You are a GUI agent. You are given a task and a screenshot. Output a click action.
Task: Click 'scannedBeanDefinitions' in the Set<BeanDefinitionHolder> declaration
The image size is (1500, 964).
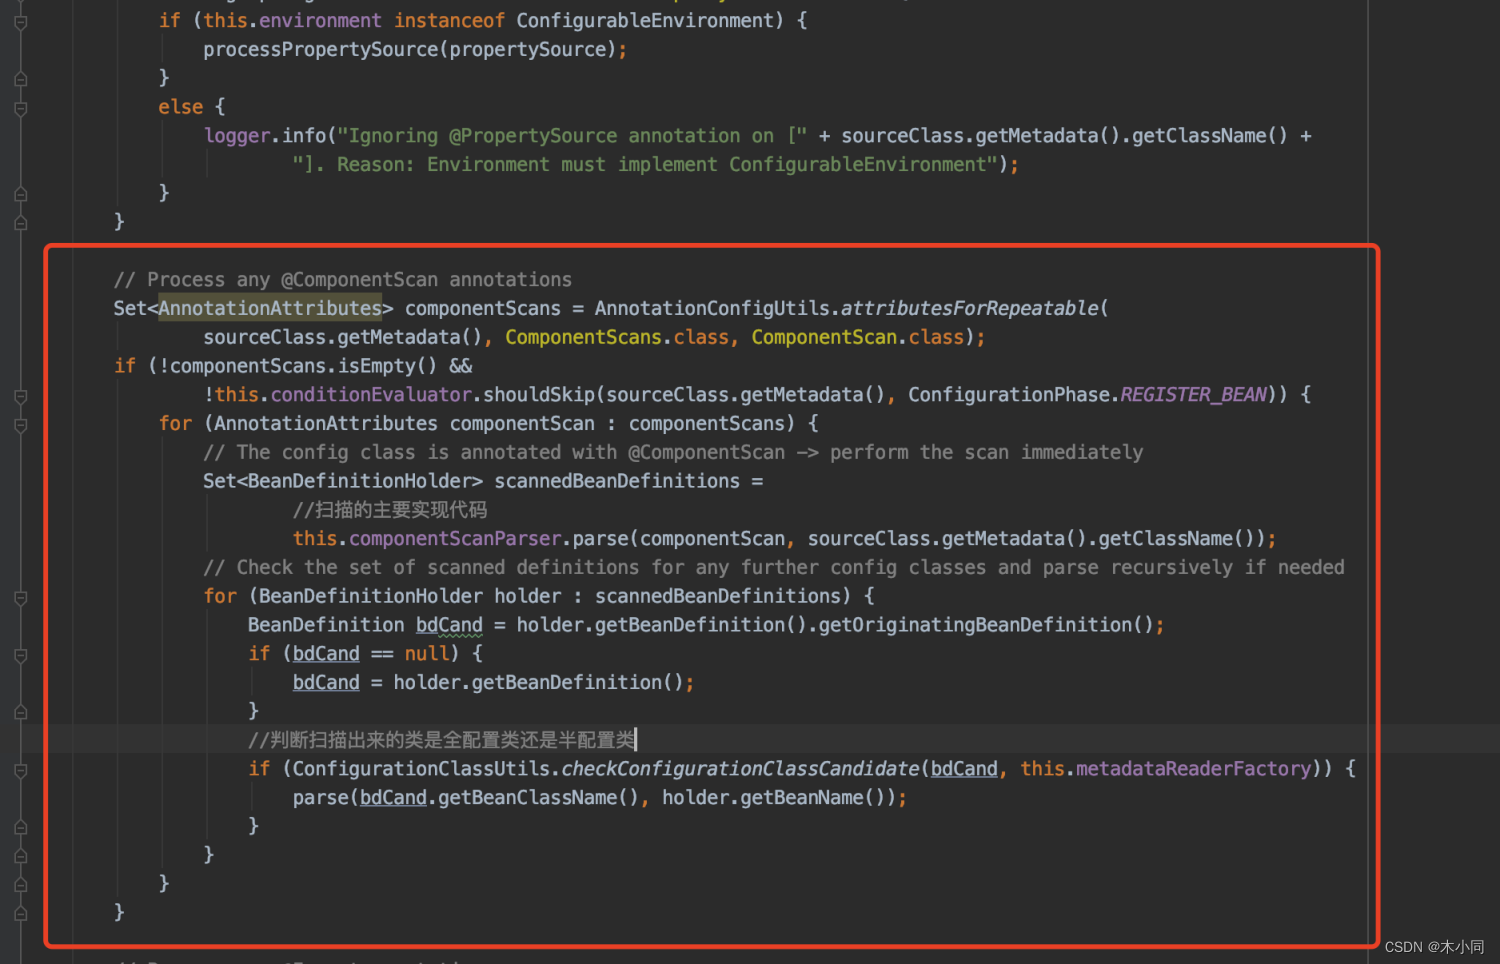[617, 482]
